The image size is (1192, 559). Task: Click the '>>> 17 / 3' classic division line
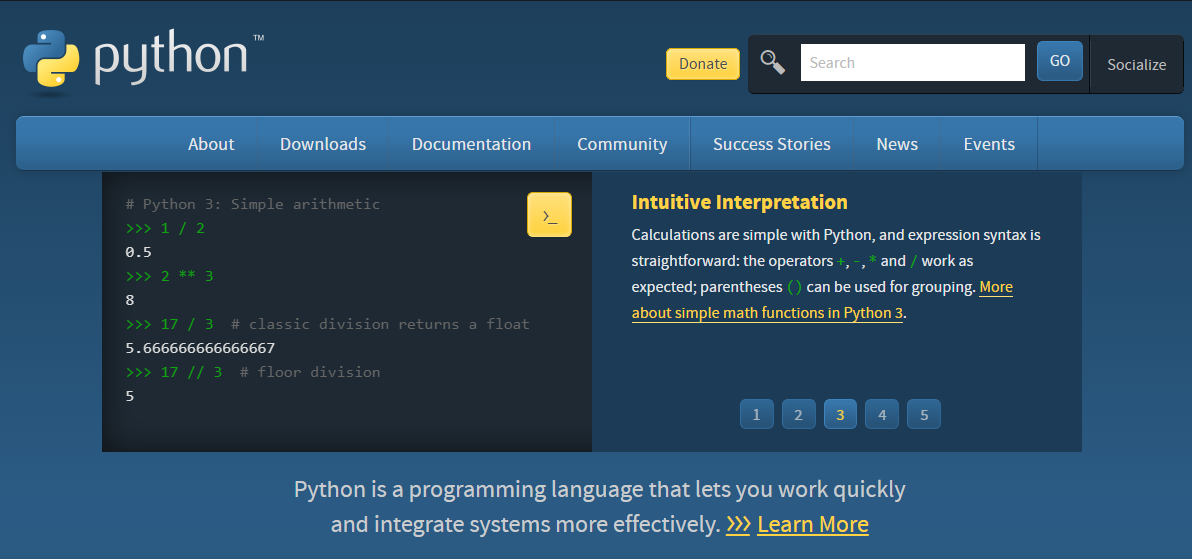coord(327,324)
